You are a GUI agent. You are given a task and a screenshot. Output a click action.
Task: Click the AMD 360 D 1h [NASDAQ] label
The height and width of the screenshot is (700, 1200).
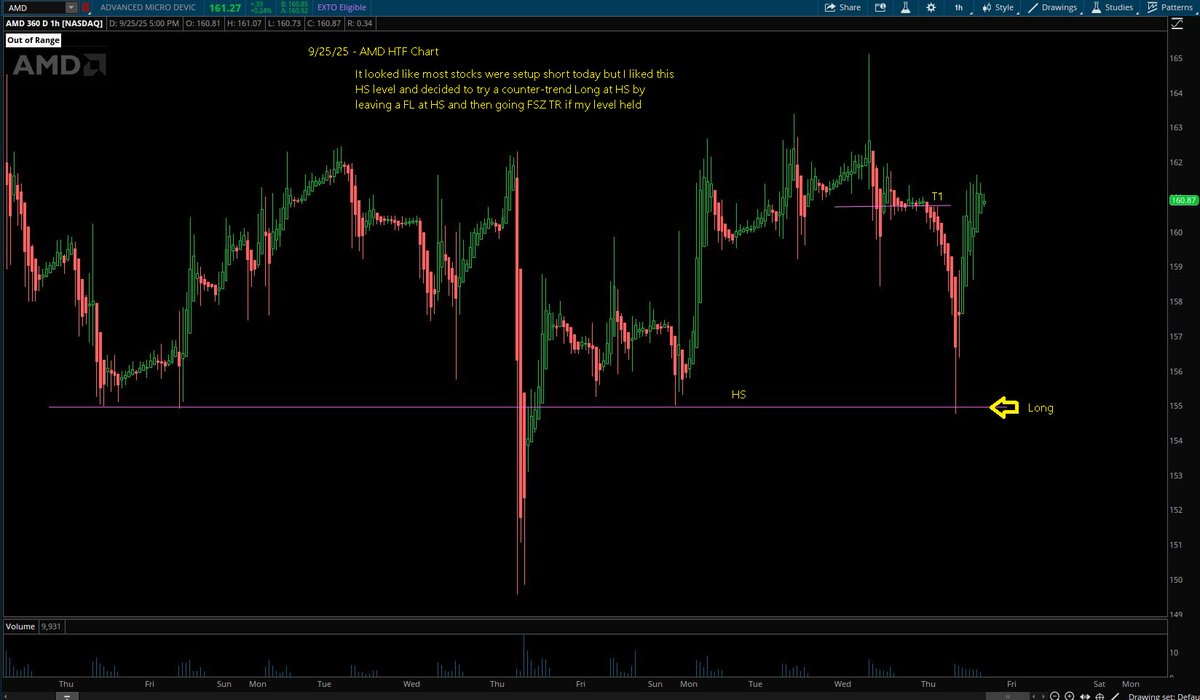point(54,23)
